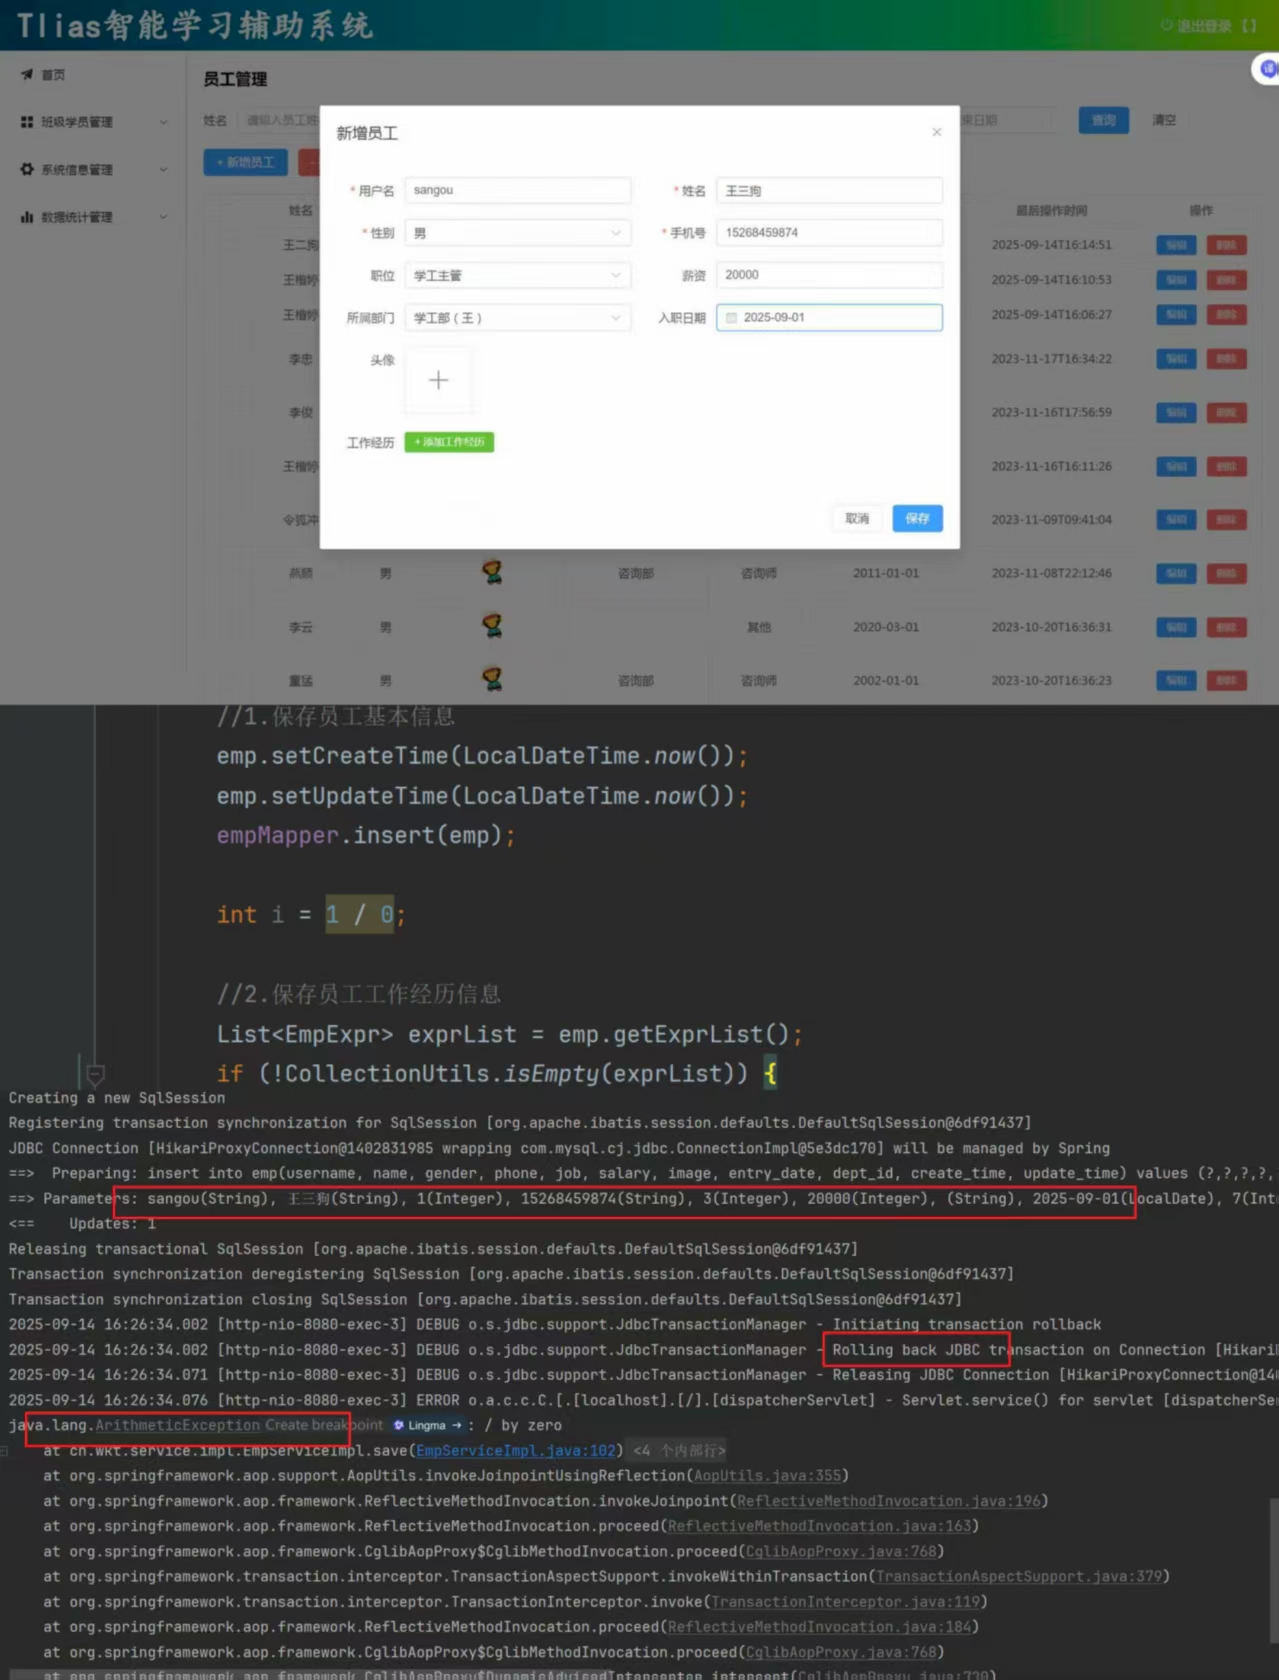Open the EmpServiceImpl.java:102 stack trace link
Viewport: 1279px width, 1680px height.
[x=516, y=1450]
